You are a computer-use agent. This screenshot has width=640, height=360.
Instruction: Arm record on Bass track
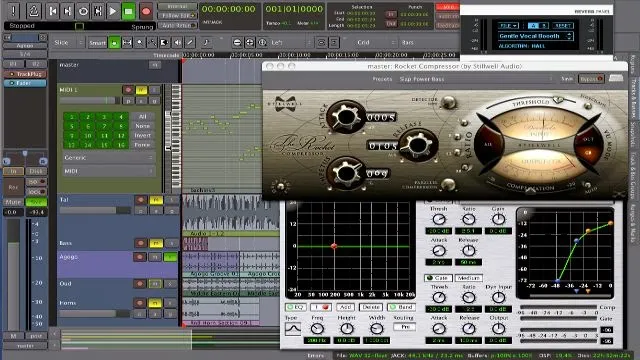141,243
